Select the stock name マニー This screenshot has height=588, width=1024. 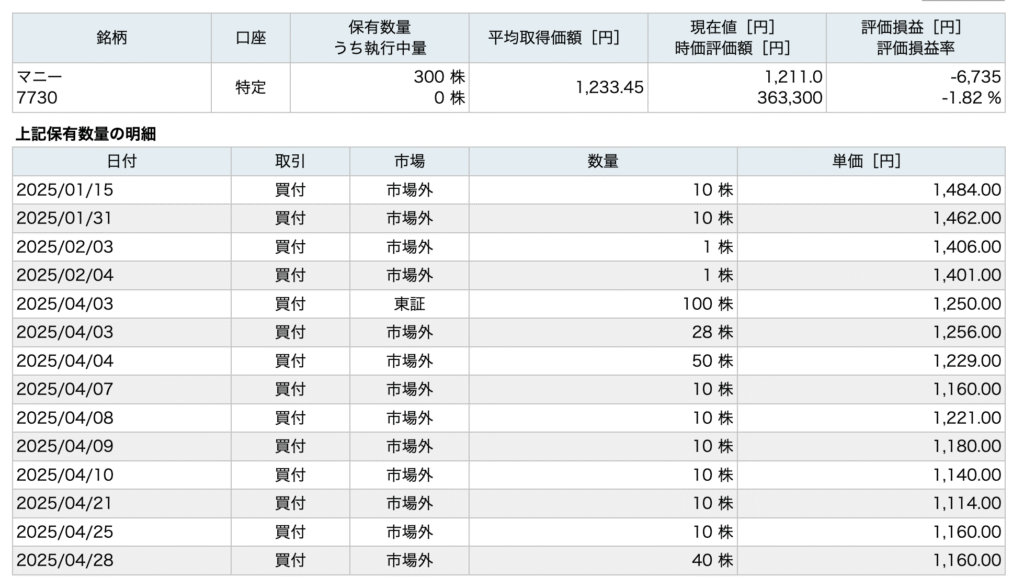click(39, 77)
